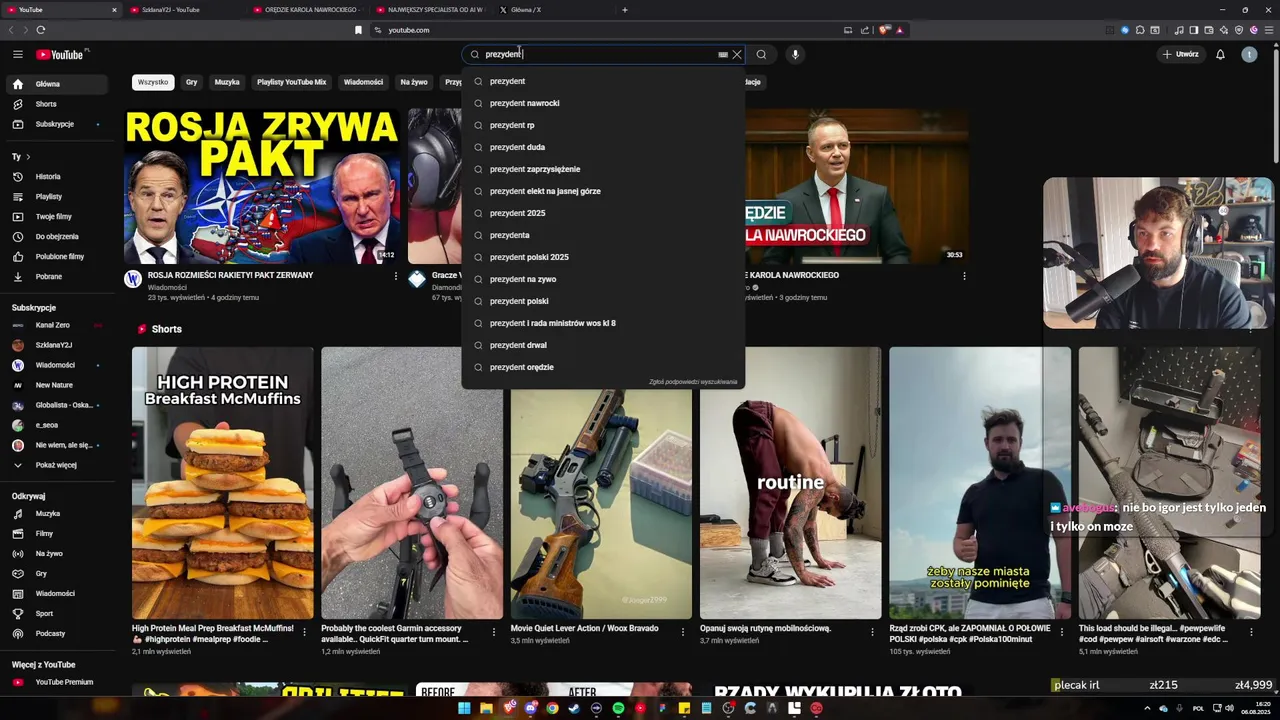Open a new browser tab with plus
Screen dimensions: 1280x720
625,10
